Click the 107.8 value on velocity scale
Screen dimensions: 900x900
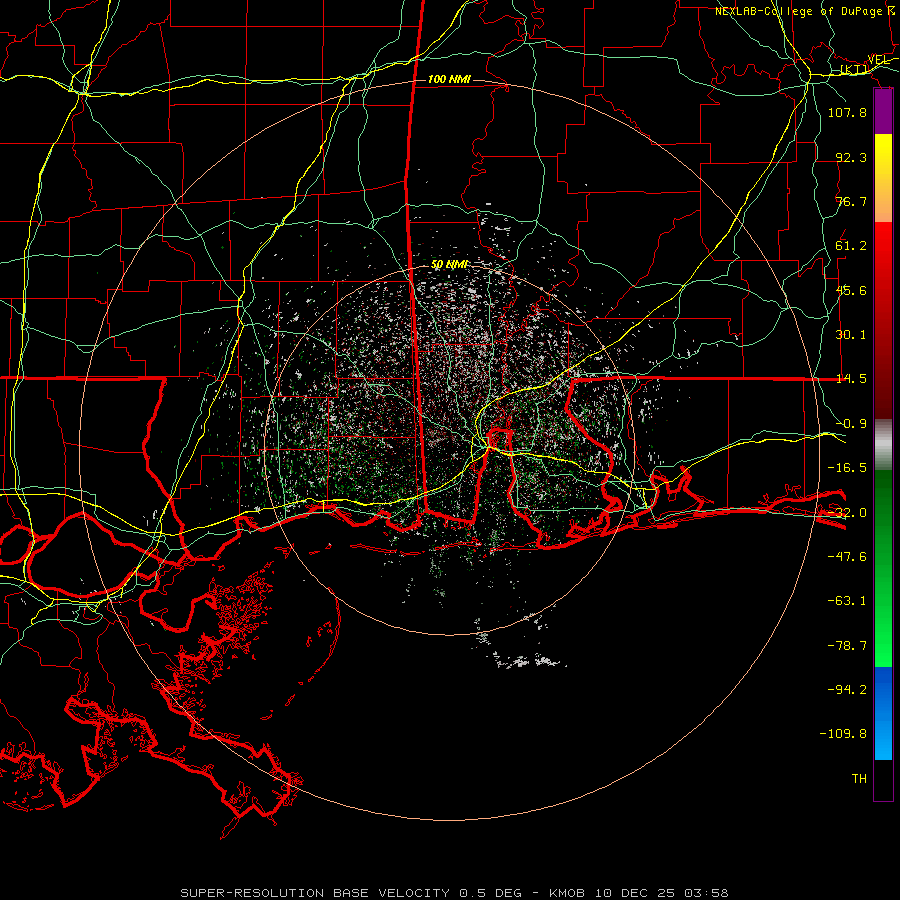tap(847, 112)
